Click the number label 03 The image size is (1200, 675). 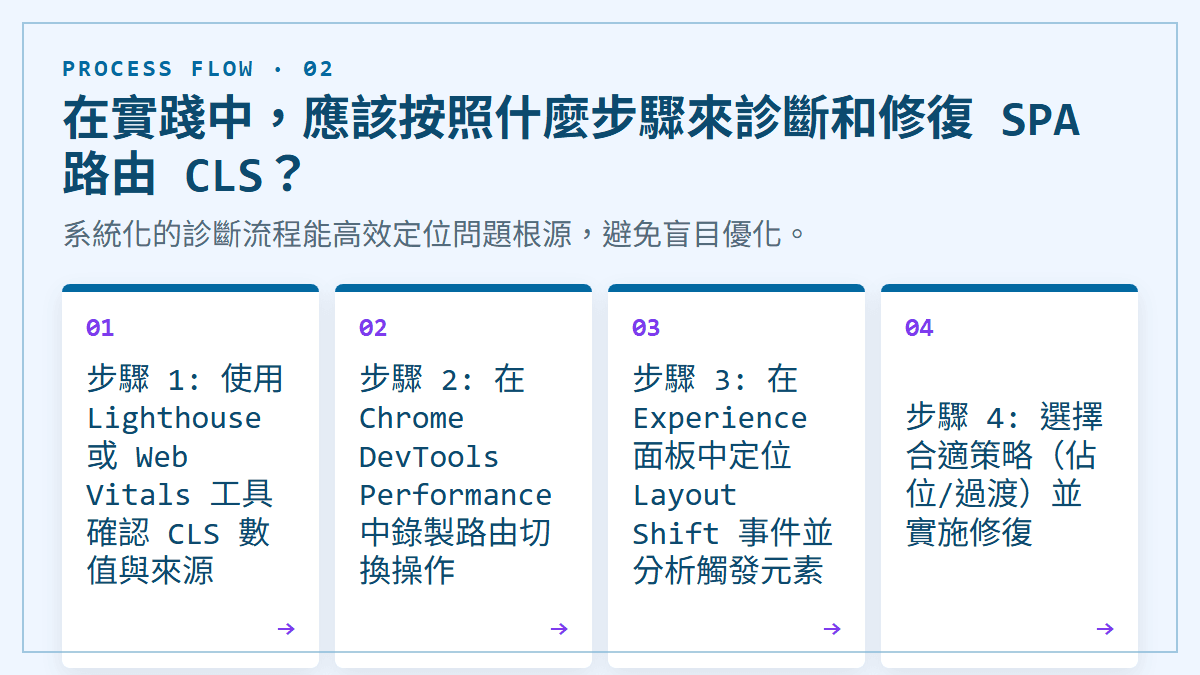646,328
